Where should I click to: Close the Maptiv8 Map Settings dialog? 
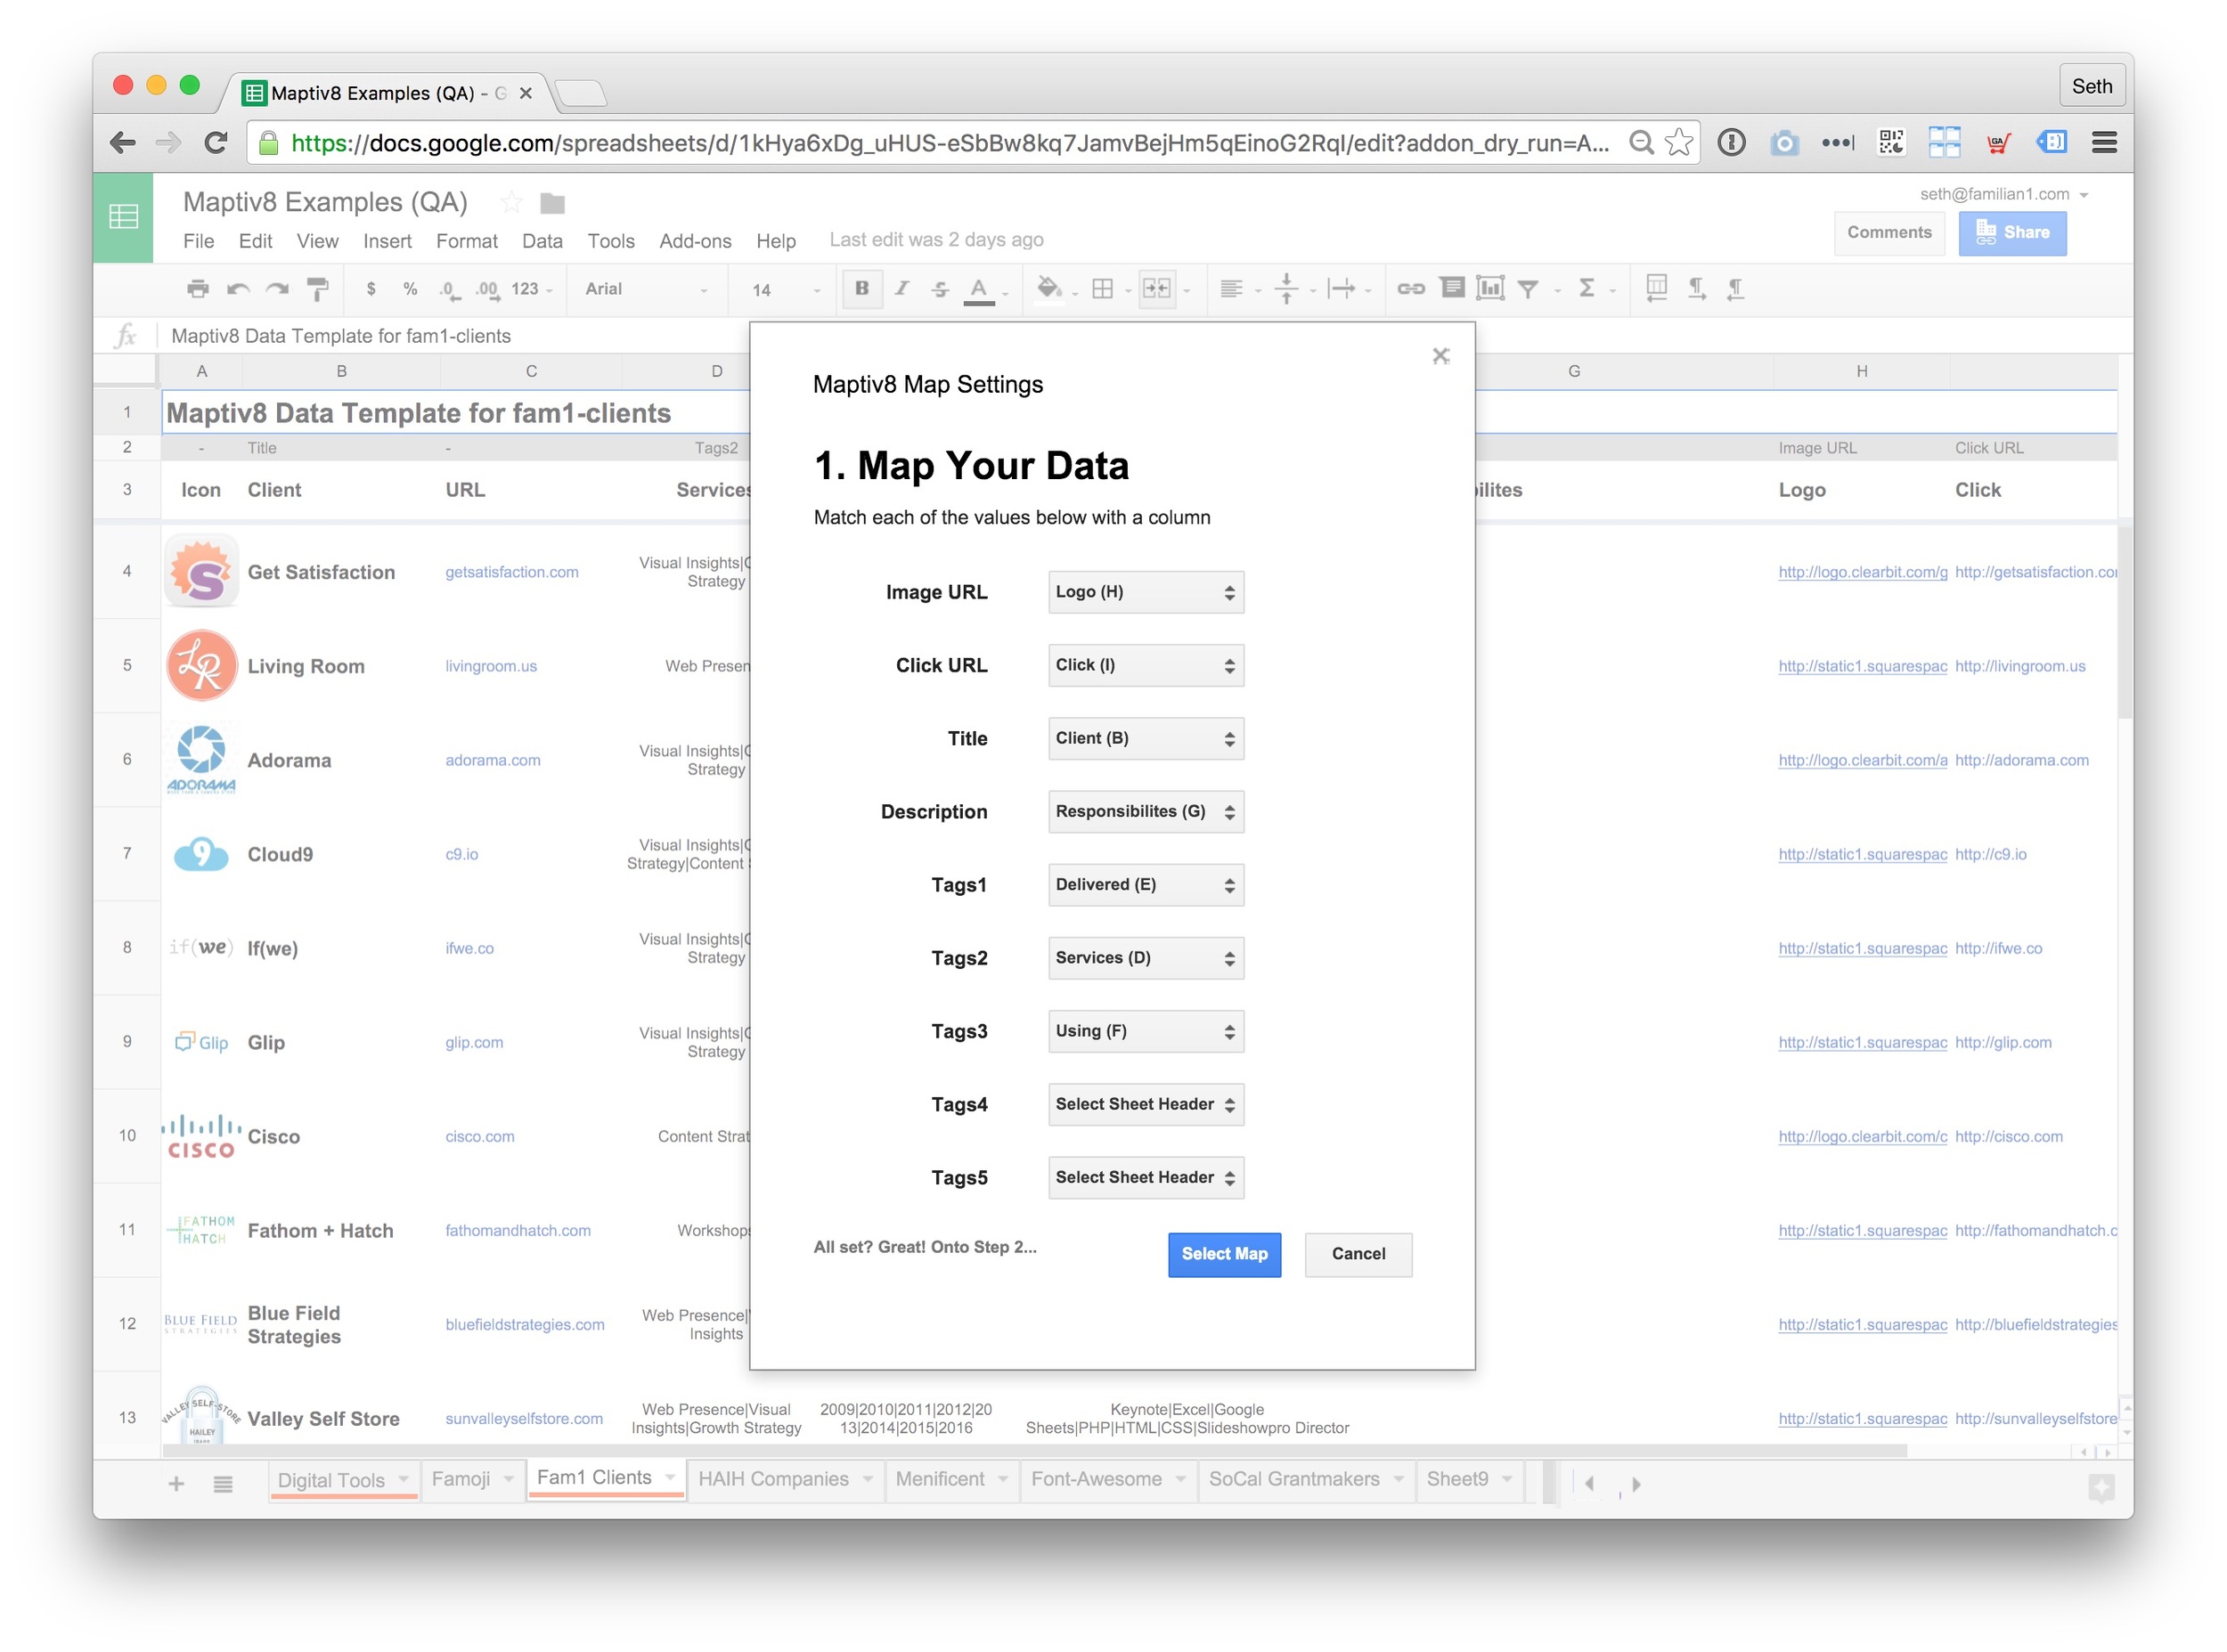pos(1440,355)
